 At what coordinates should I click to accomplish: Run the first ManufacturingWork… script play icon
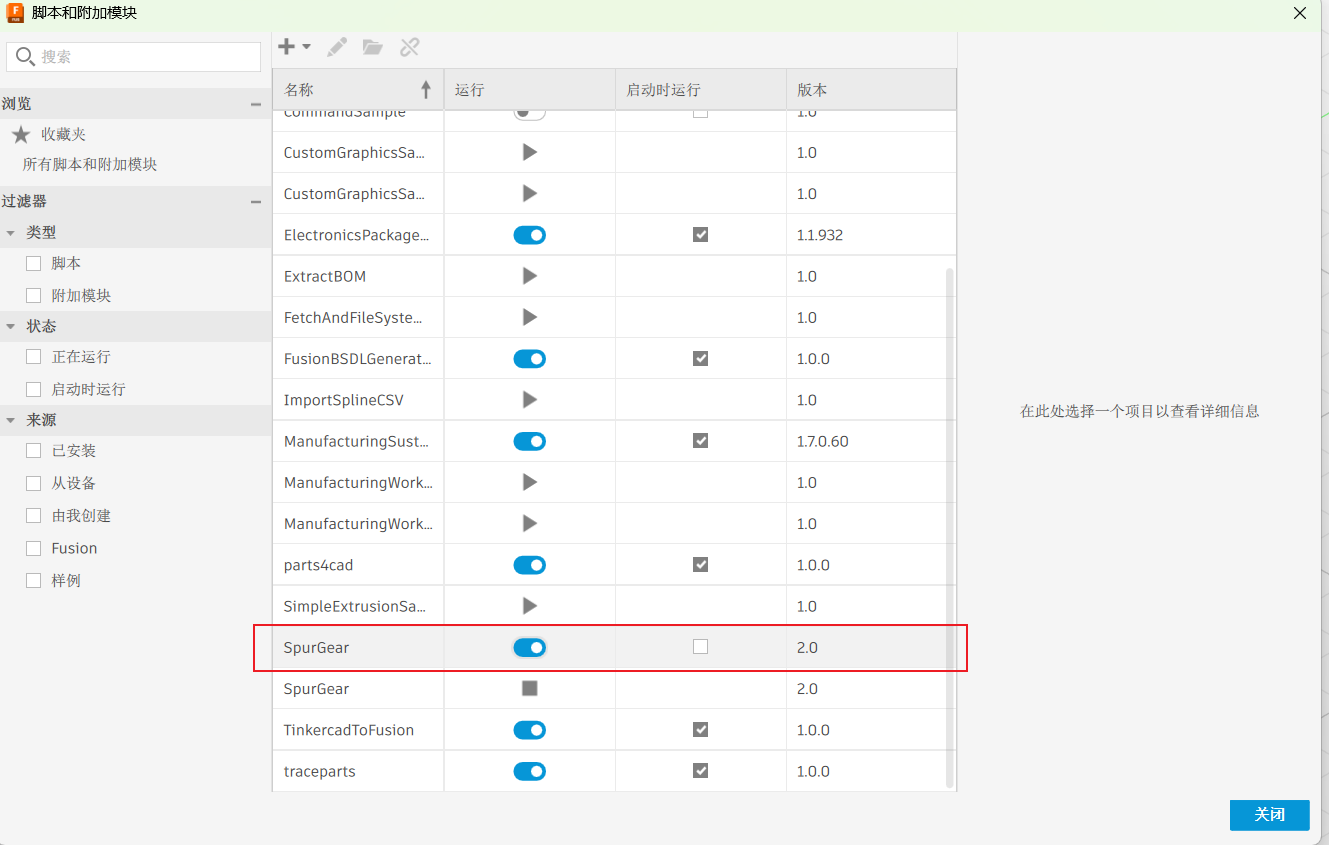[x=530, y=482]
